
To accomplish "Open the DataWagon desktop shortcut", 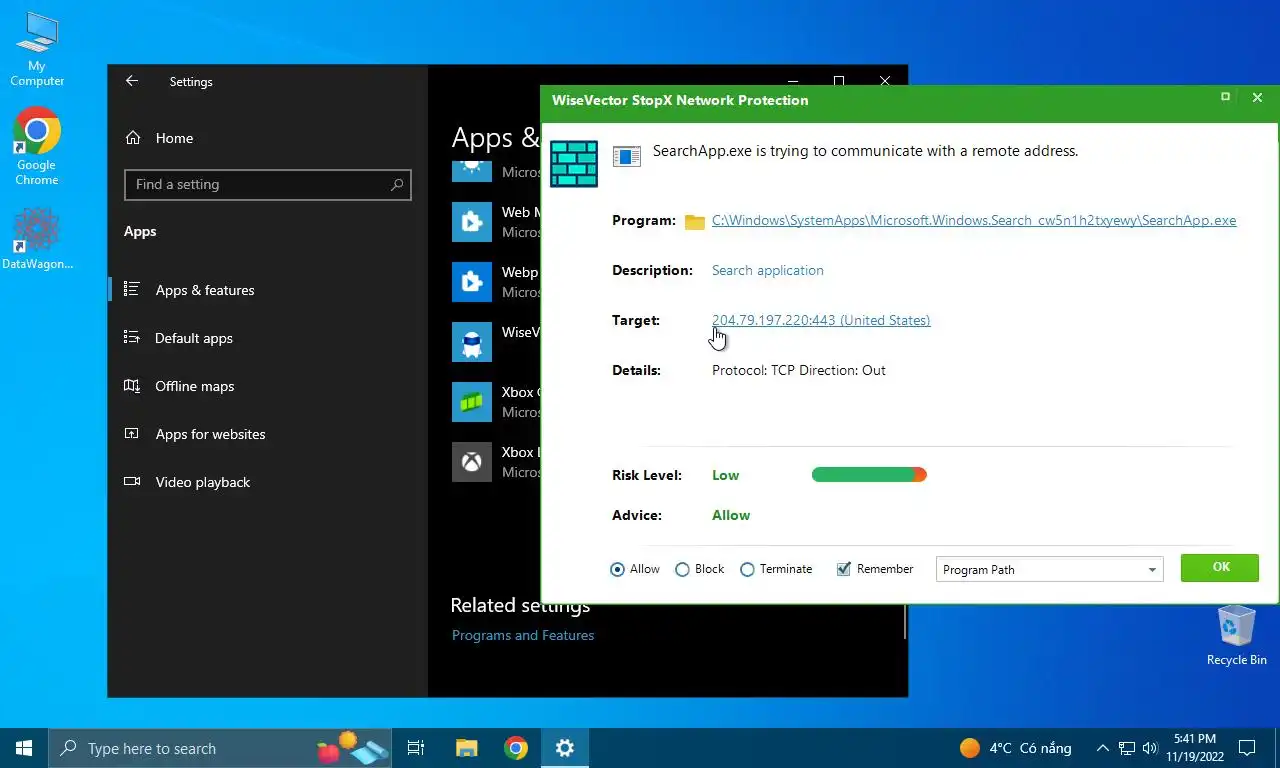I will pos(37,239).
